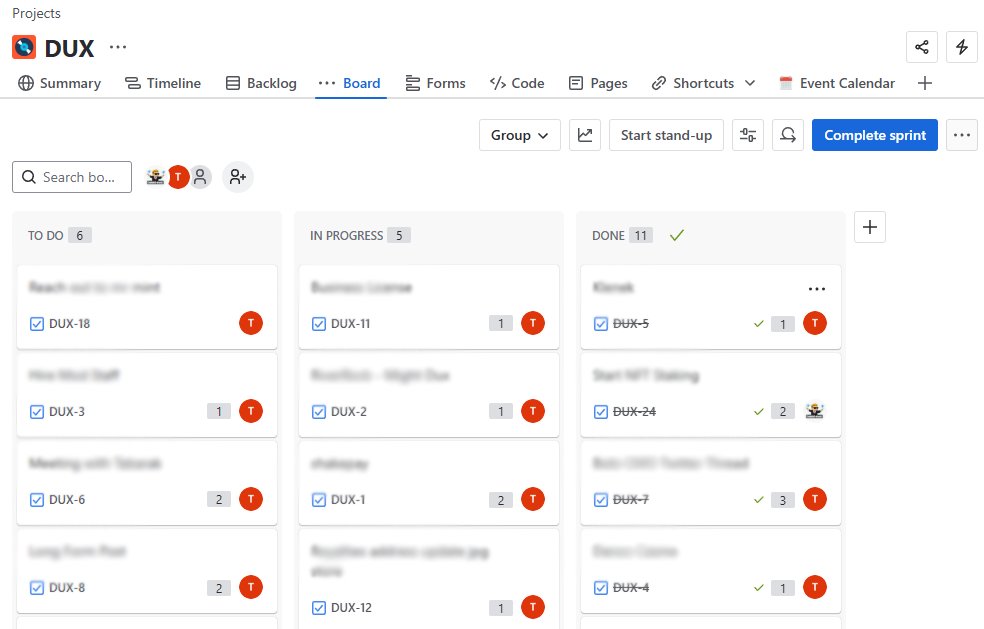Filter by the red T avatar
This screenshot has height=629, width=984.
[x=178, y=177]
